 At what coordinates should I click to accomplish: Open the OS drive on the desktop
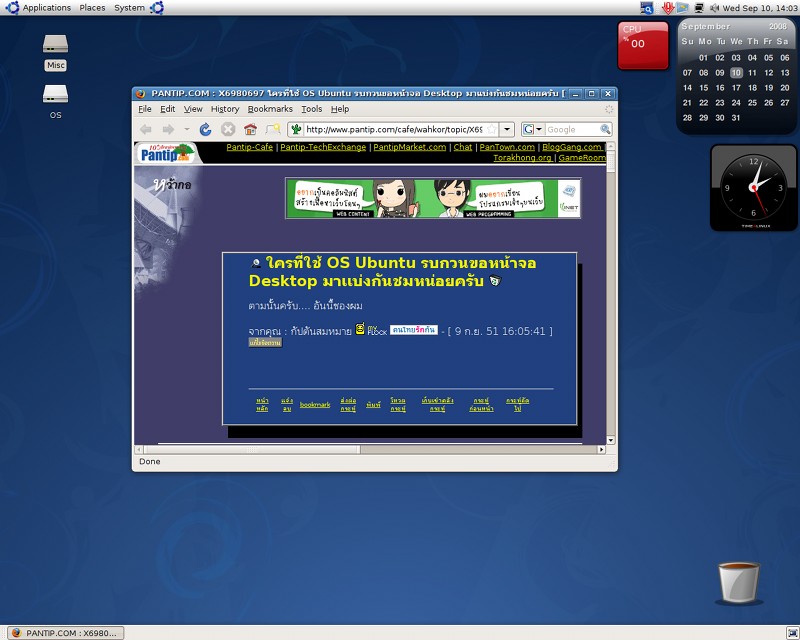click(56, 102)
